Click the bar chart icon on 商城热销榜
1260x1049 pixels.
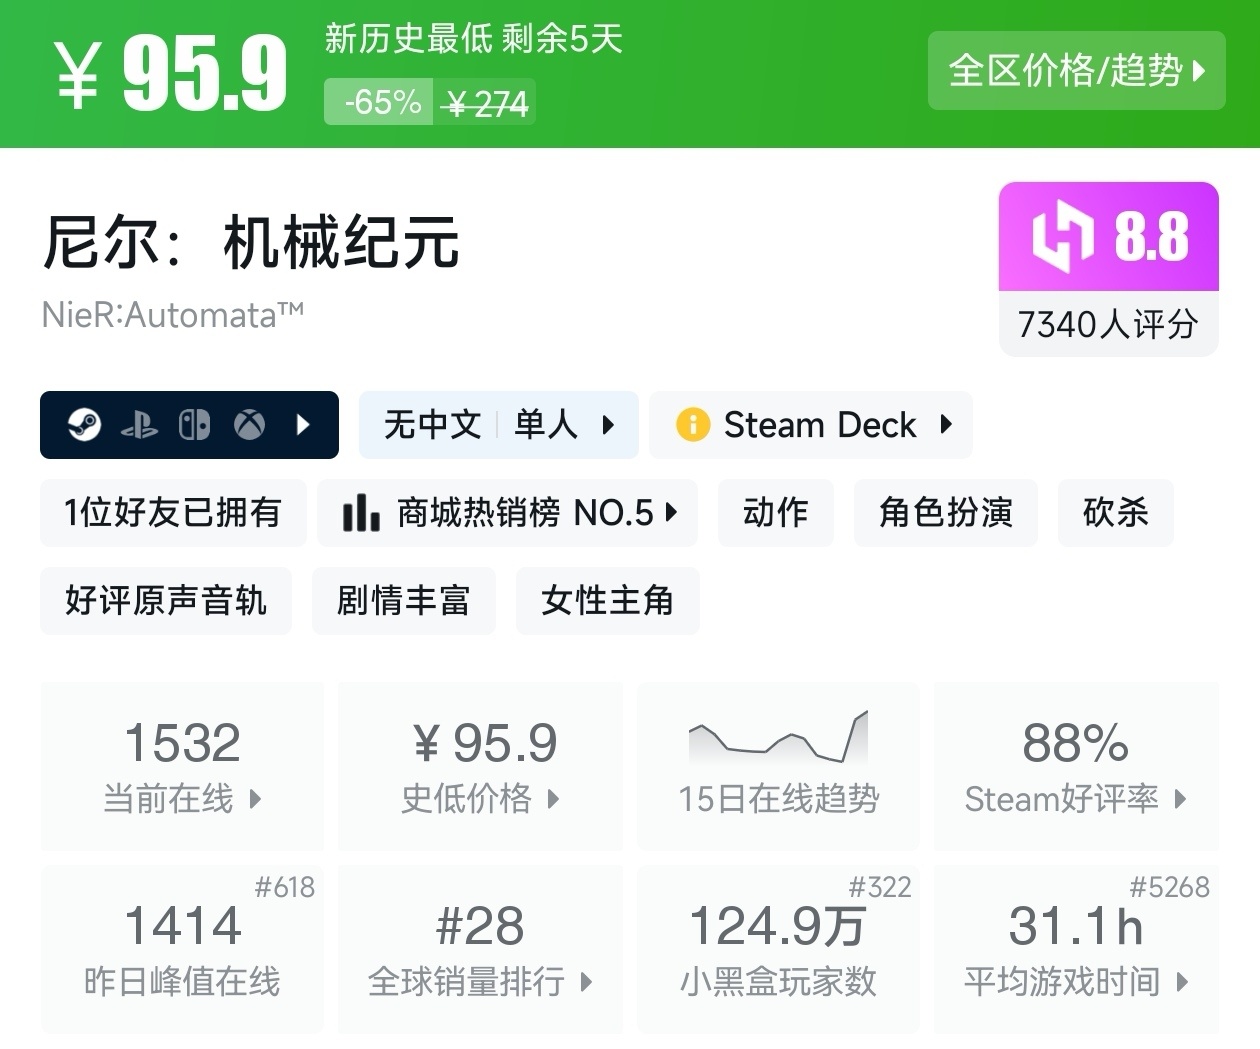tap(360, 513)
